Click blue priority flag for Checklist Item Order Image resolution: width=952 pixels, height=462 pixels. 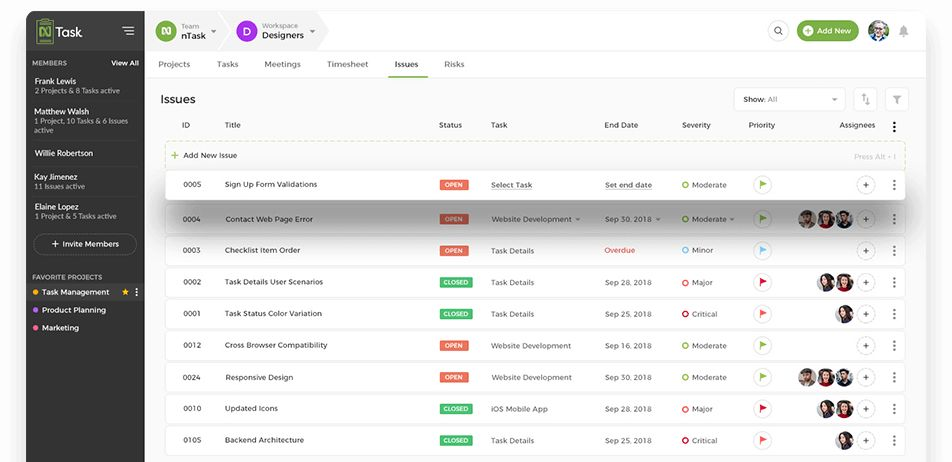tap(763, 250)
